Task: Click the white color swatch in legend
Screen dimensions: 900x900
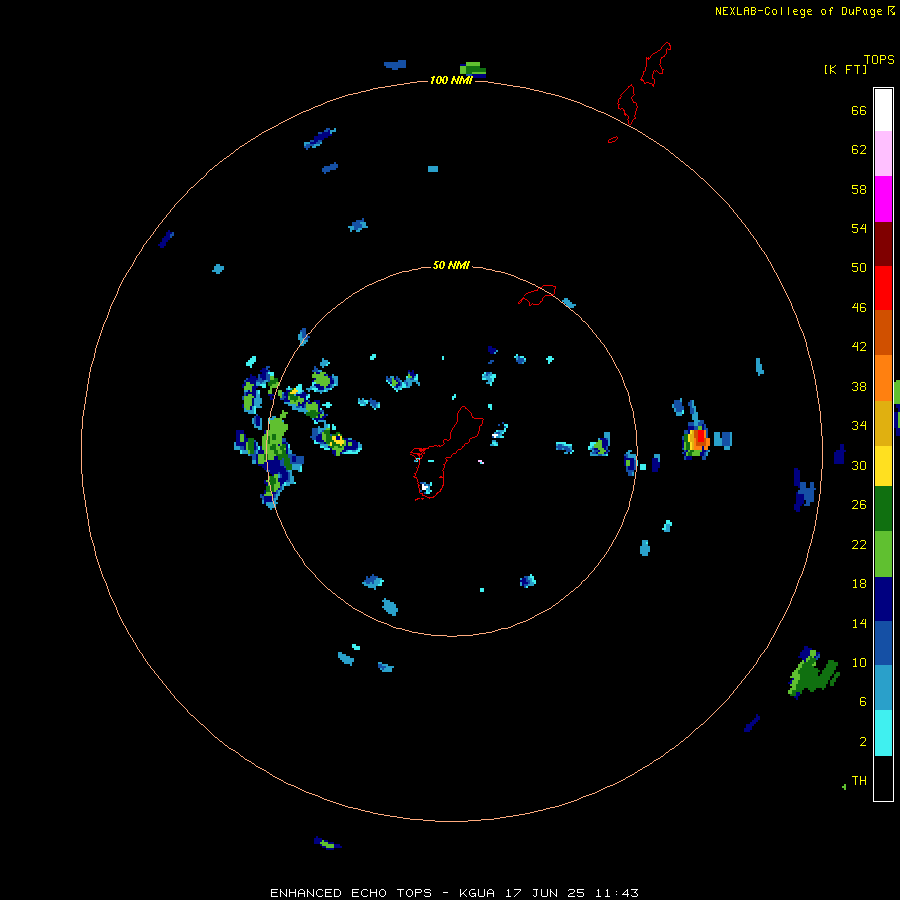Action: (x=883, y=110)
